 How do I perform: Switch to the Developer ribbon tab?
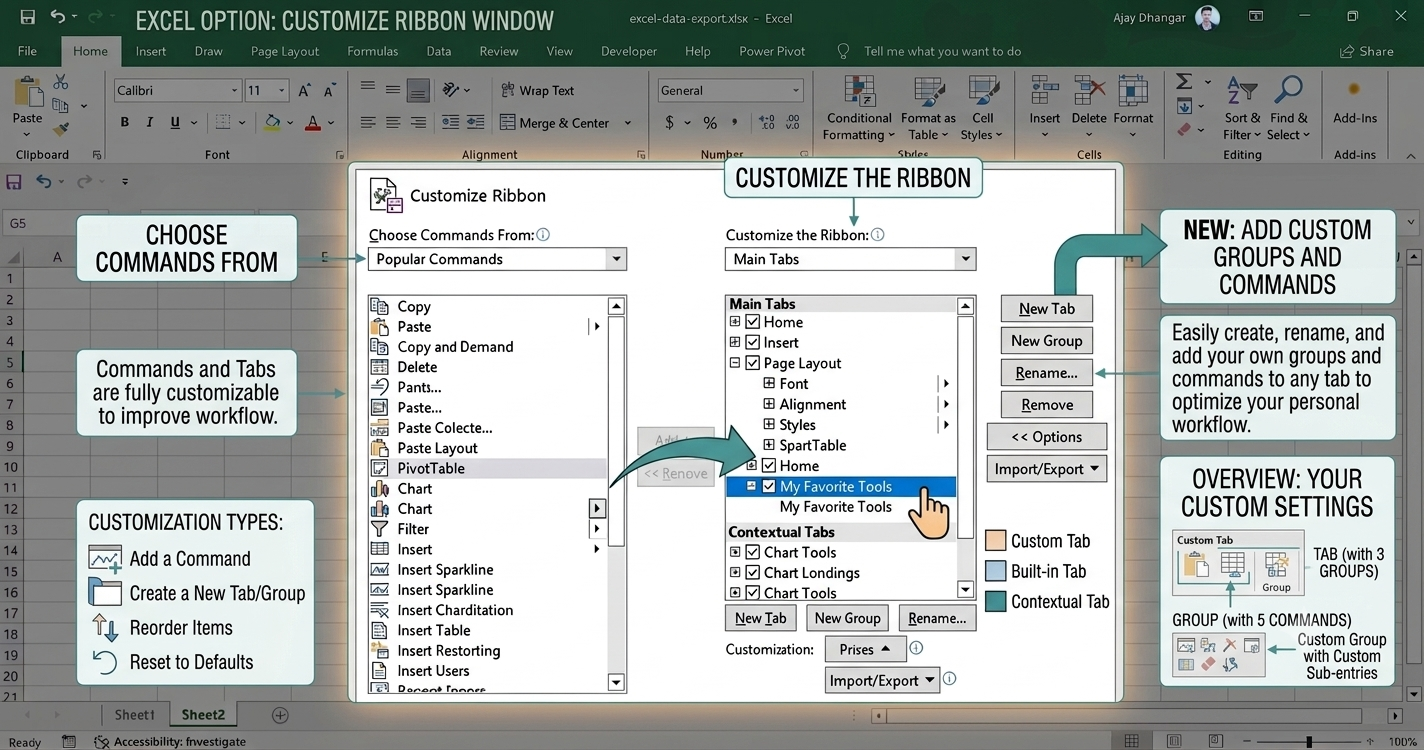(629, 51)
